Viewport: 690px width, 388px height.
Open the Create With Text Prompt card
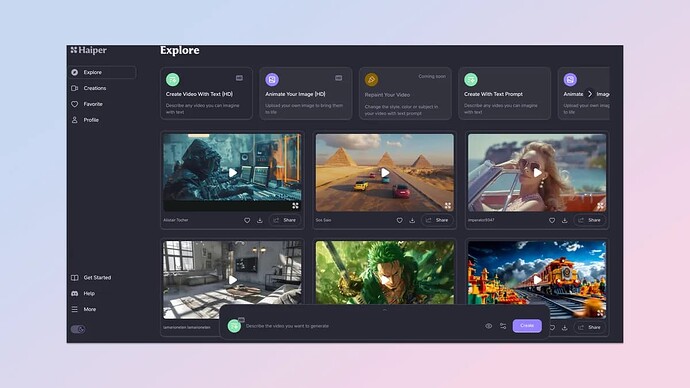coord(504,93)
